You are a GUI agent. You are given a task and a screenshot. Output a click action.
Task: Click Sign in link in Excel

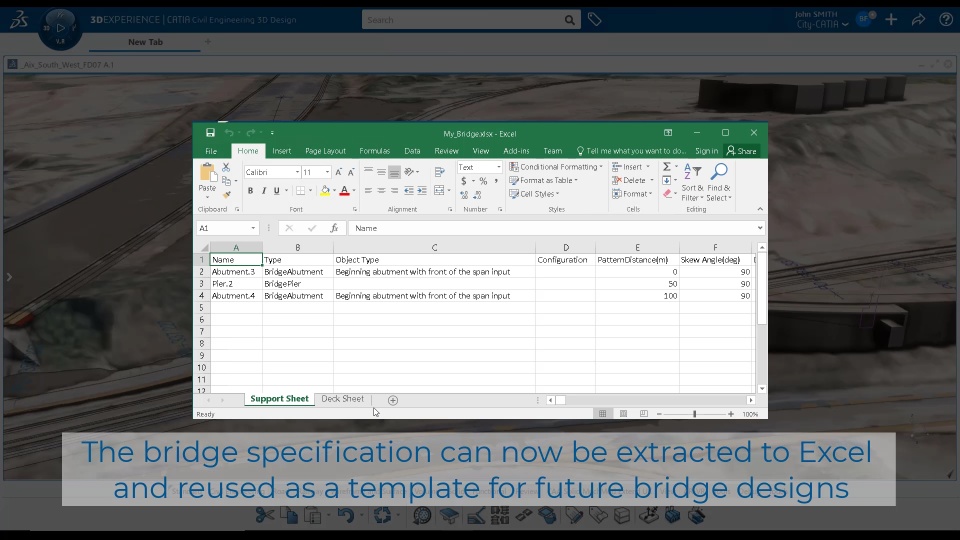pos(707,151)
